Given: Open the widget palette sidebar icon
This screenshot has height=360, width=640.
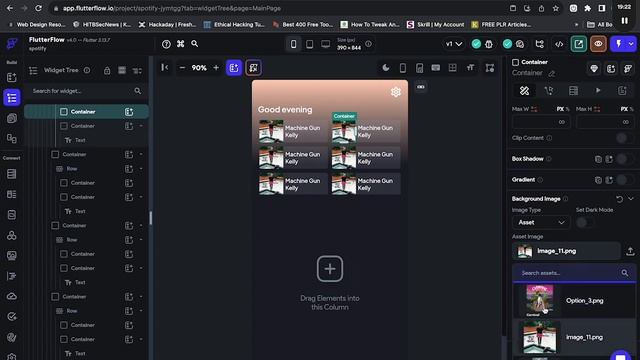Looking at the screenshot, I should [x=12, y=78].
